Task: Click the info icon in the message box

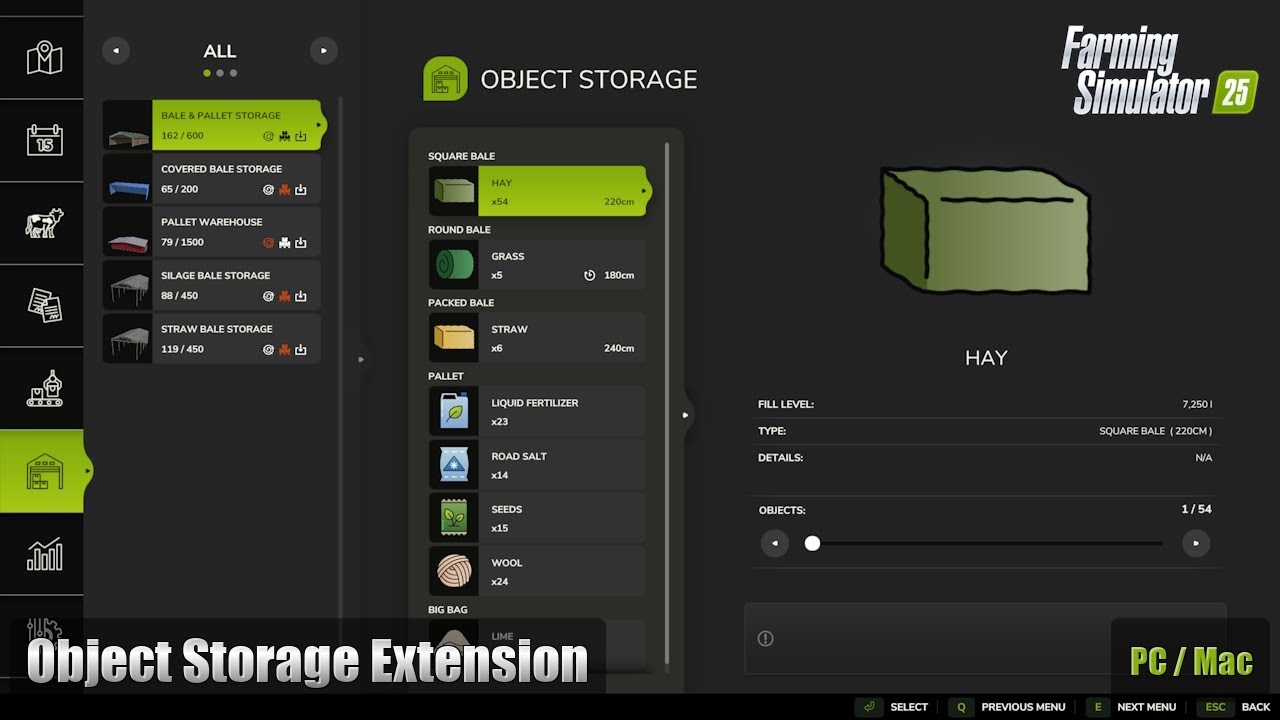Action: (x=766, y=638)
